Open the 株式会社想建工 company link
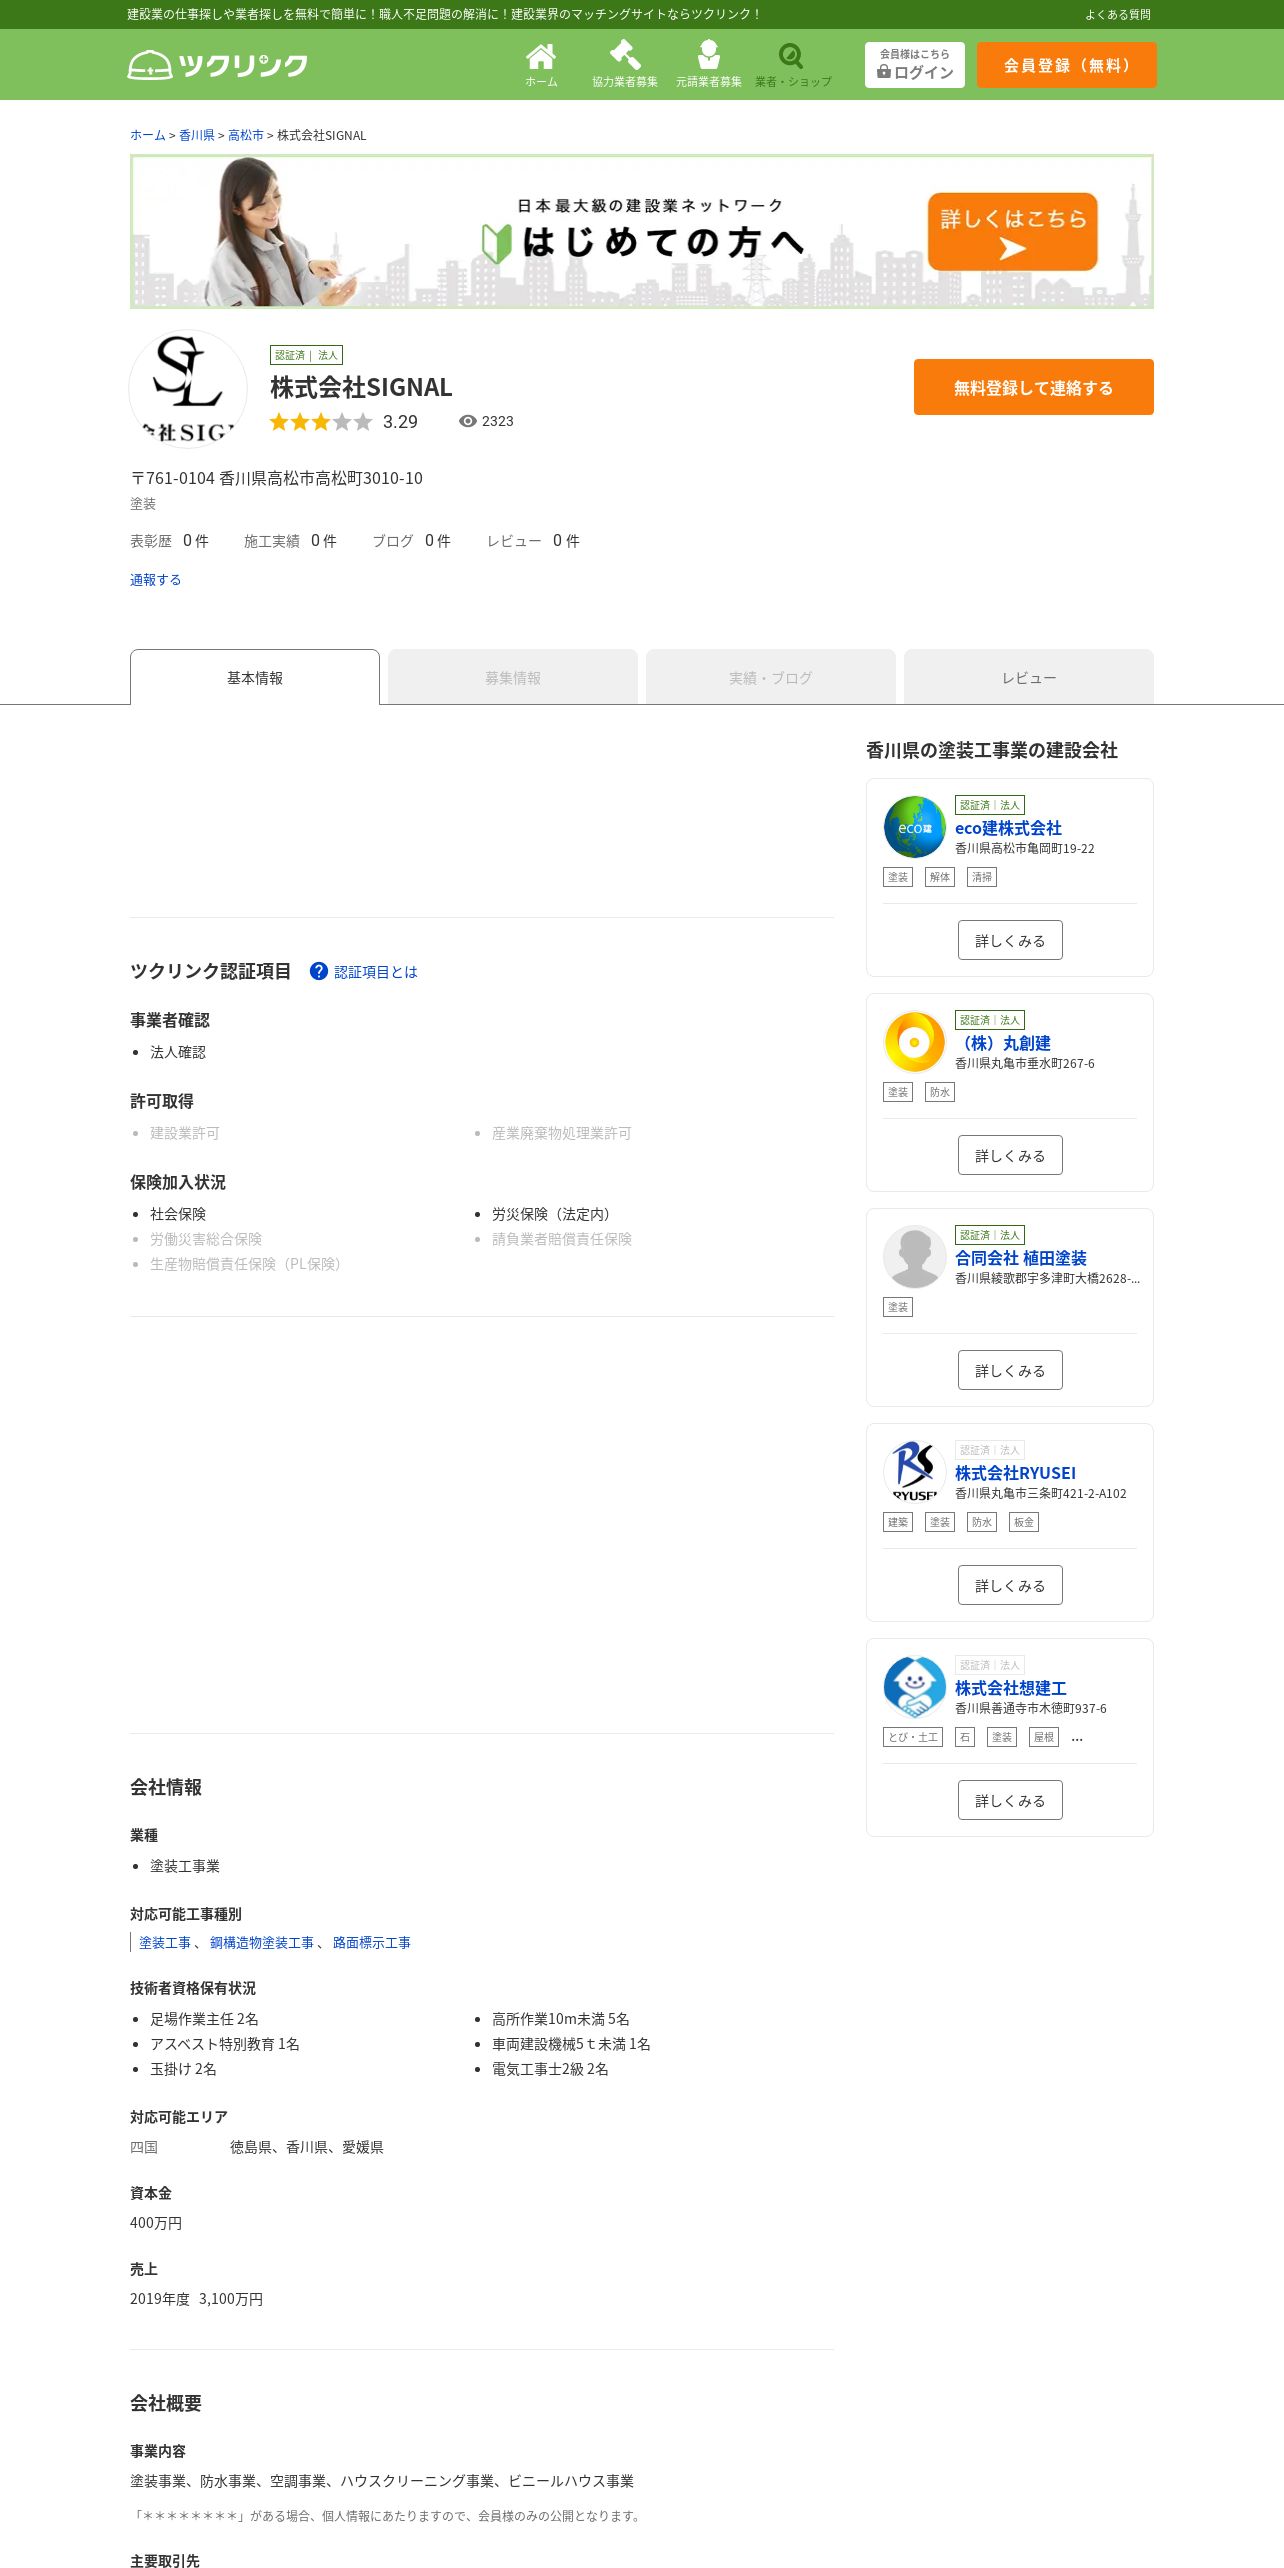This screenshot has height=2568, width=1284. 1011,1688
